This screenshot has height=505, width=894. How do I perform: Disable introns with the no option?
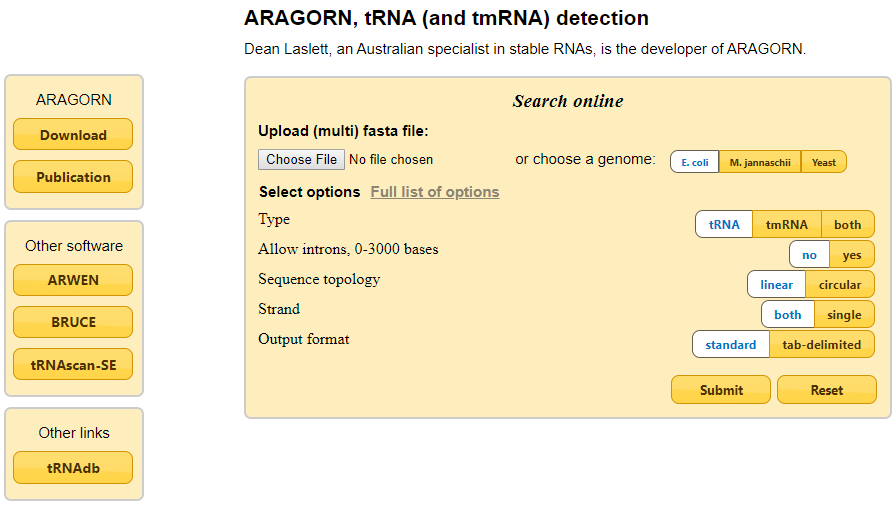pos(809,255)
